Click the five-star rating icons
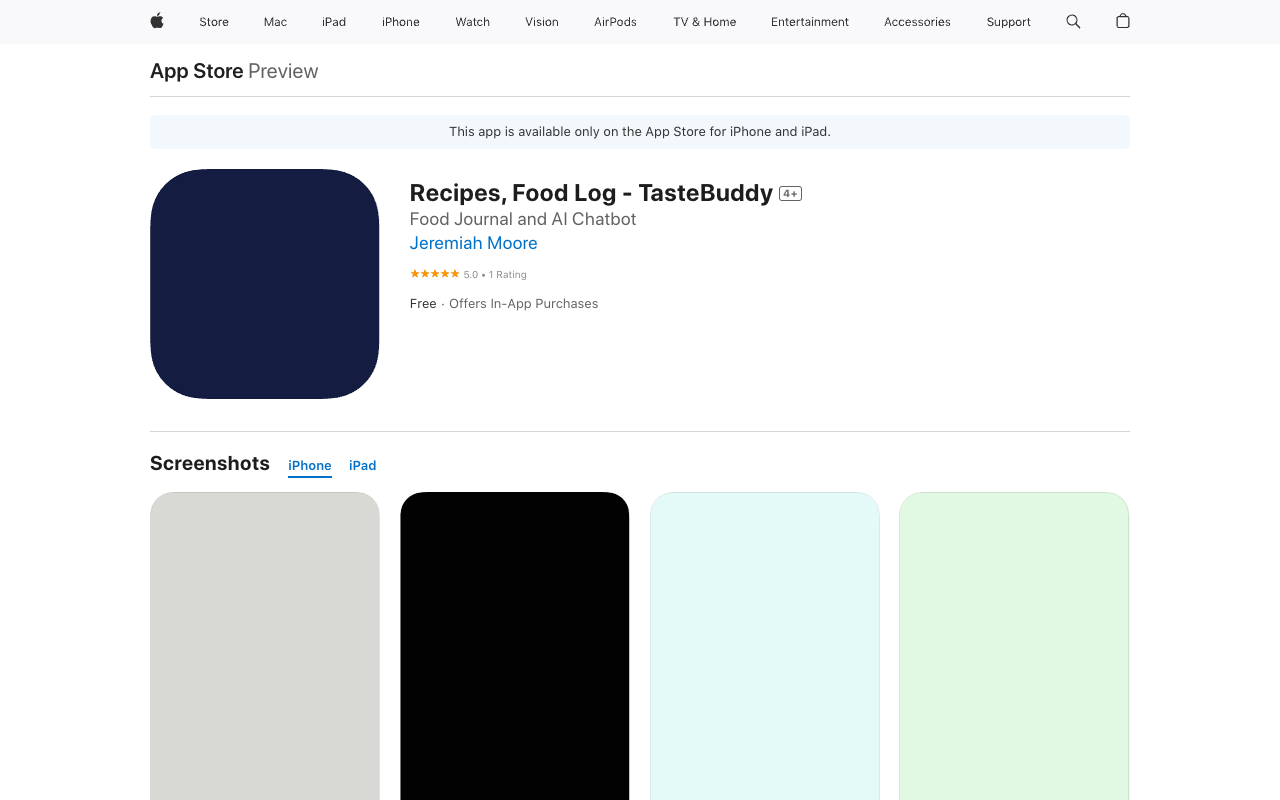 point(435,274)
